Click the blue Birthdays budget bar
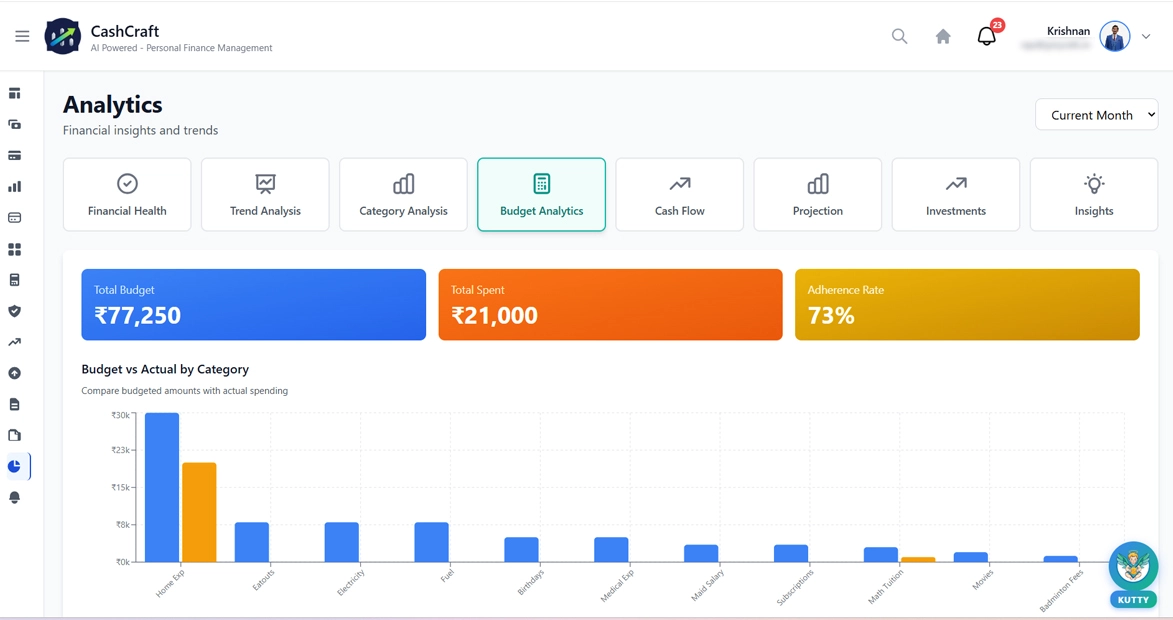The image size is (1173, 620). [521, 550]
